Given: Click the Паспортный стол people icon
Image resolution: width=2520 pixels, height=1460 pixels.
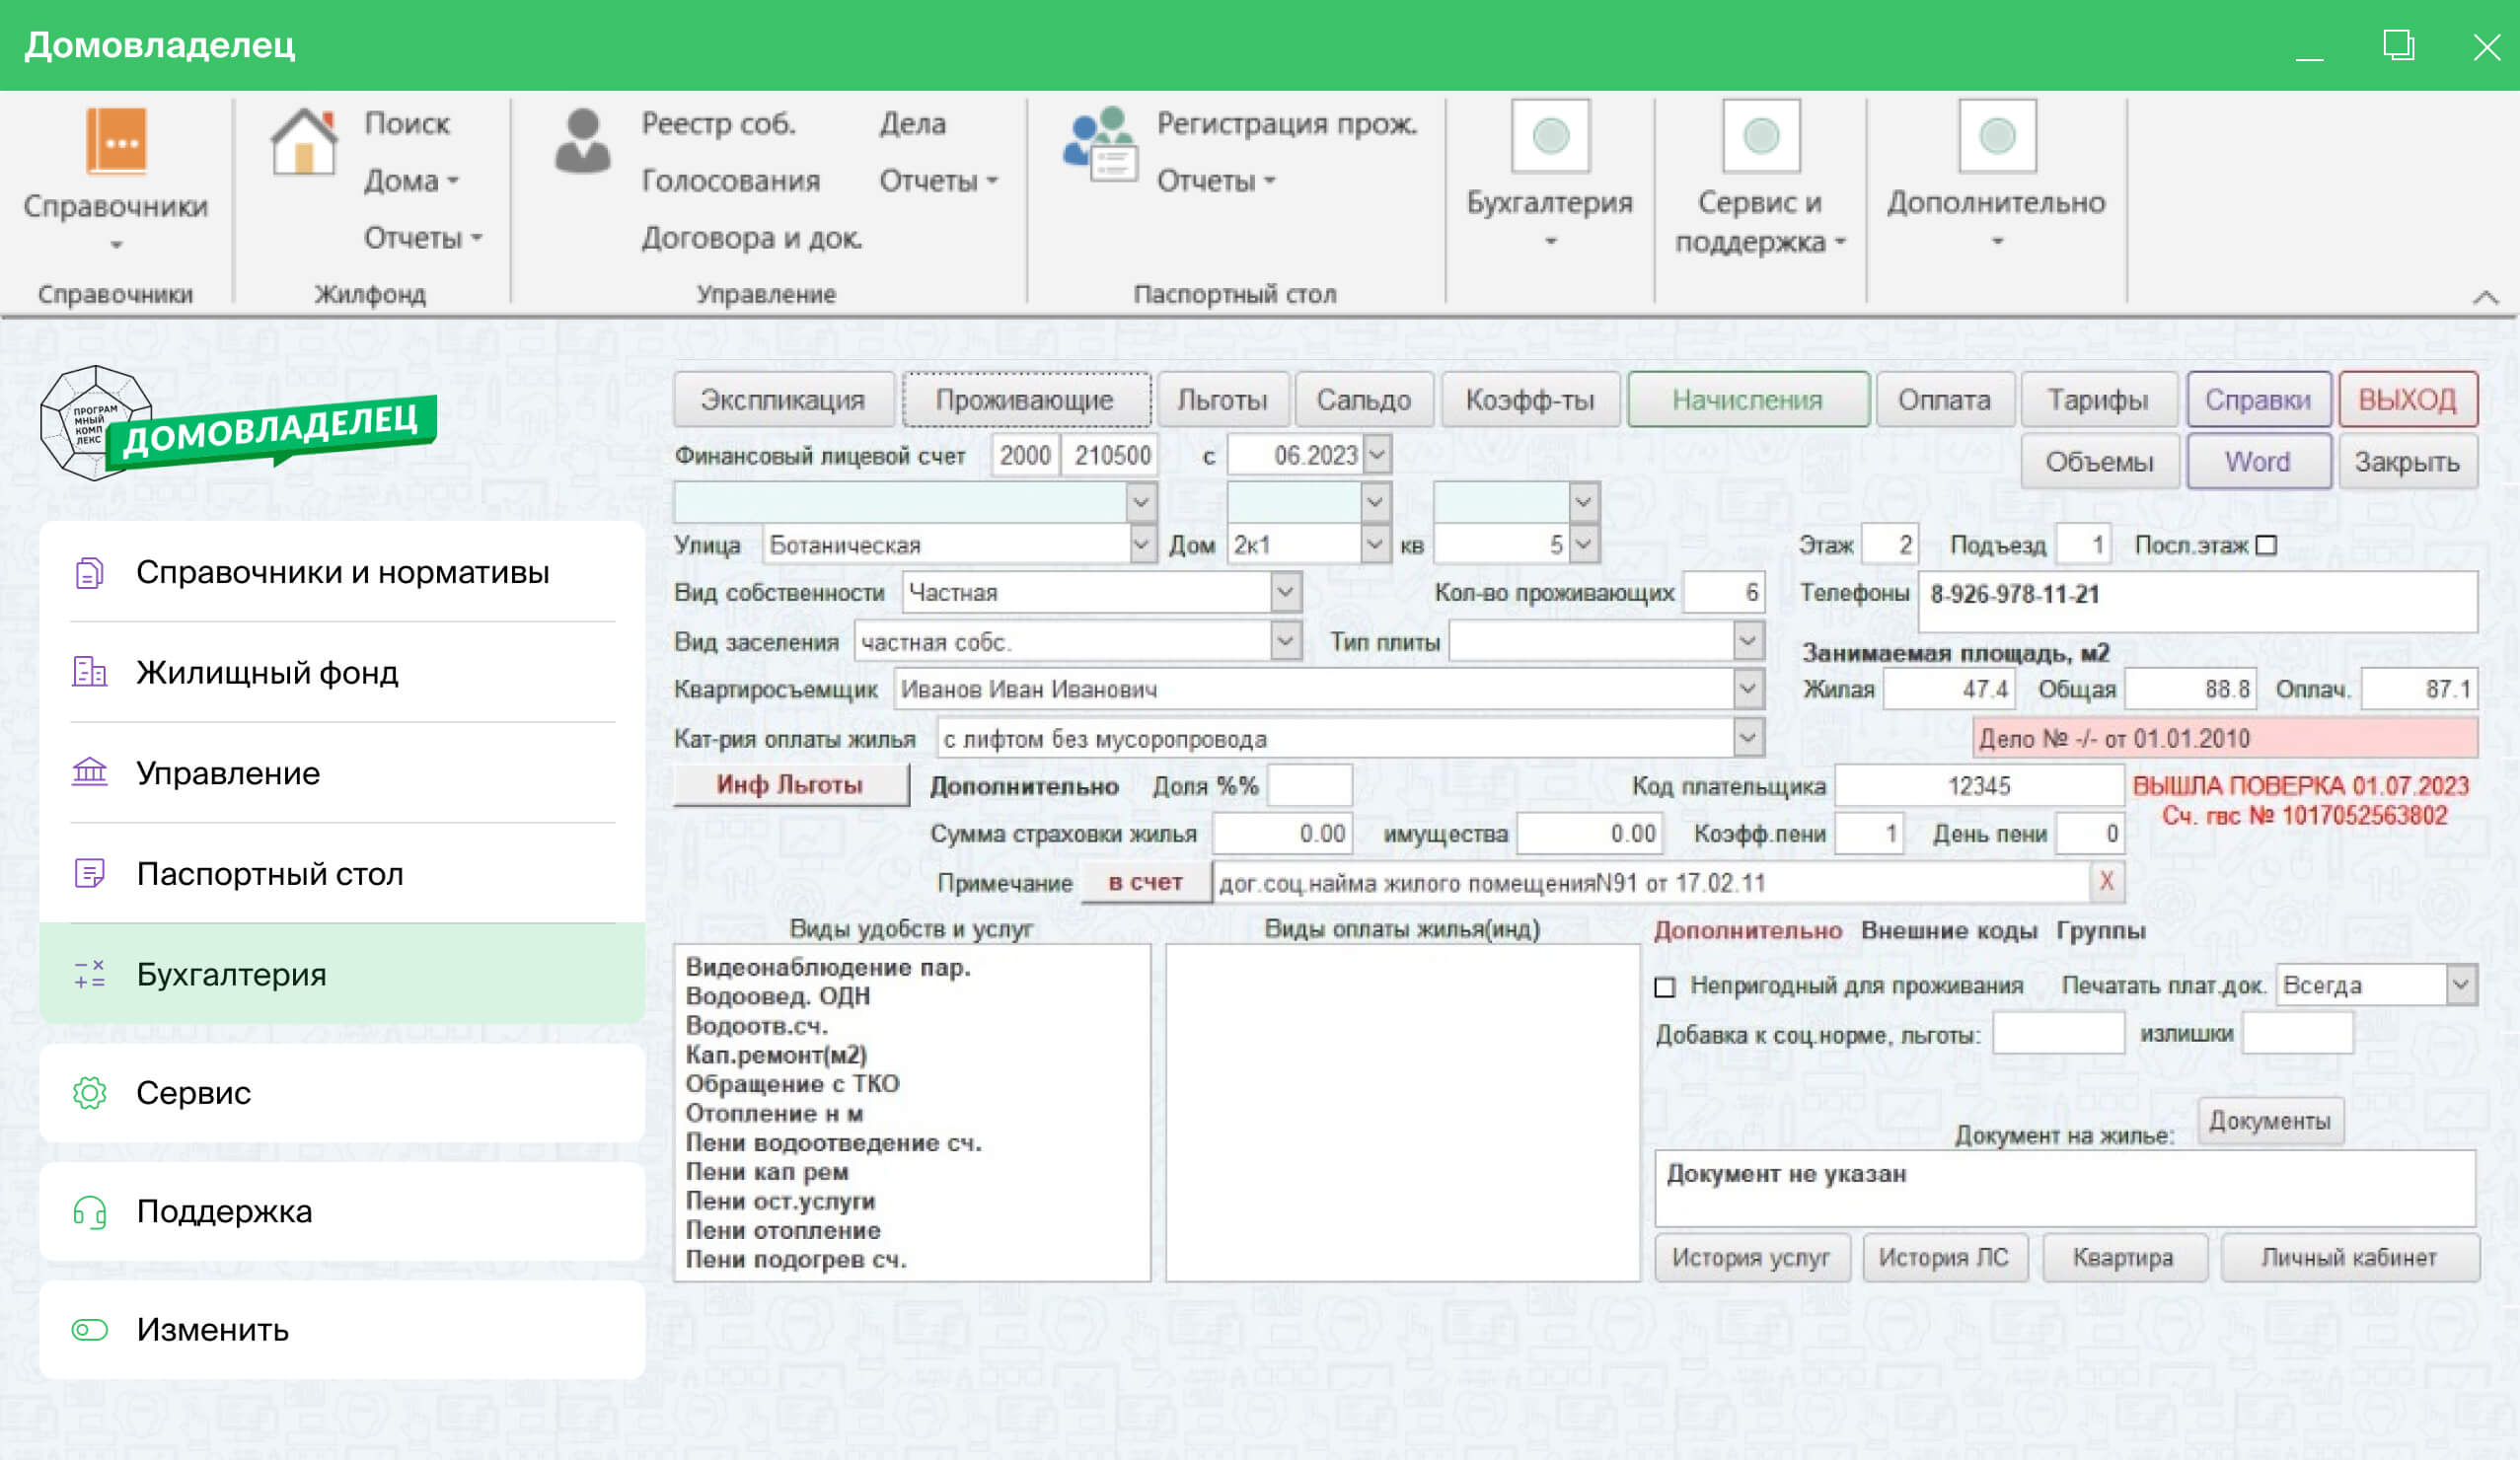Looking at the screenshot, I should 1101,145.
